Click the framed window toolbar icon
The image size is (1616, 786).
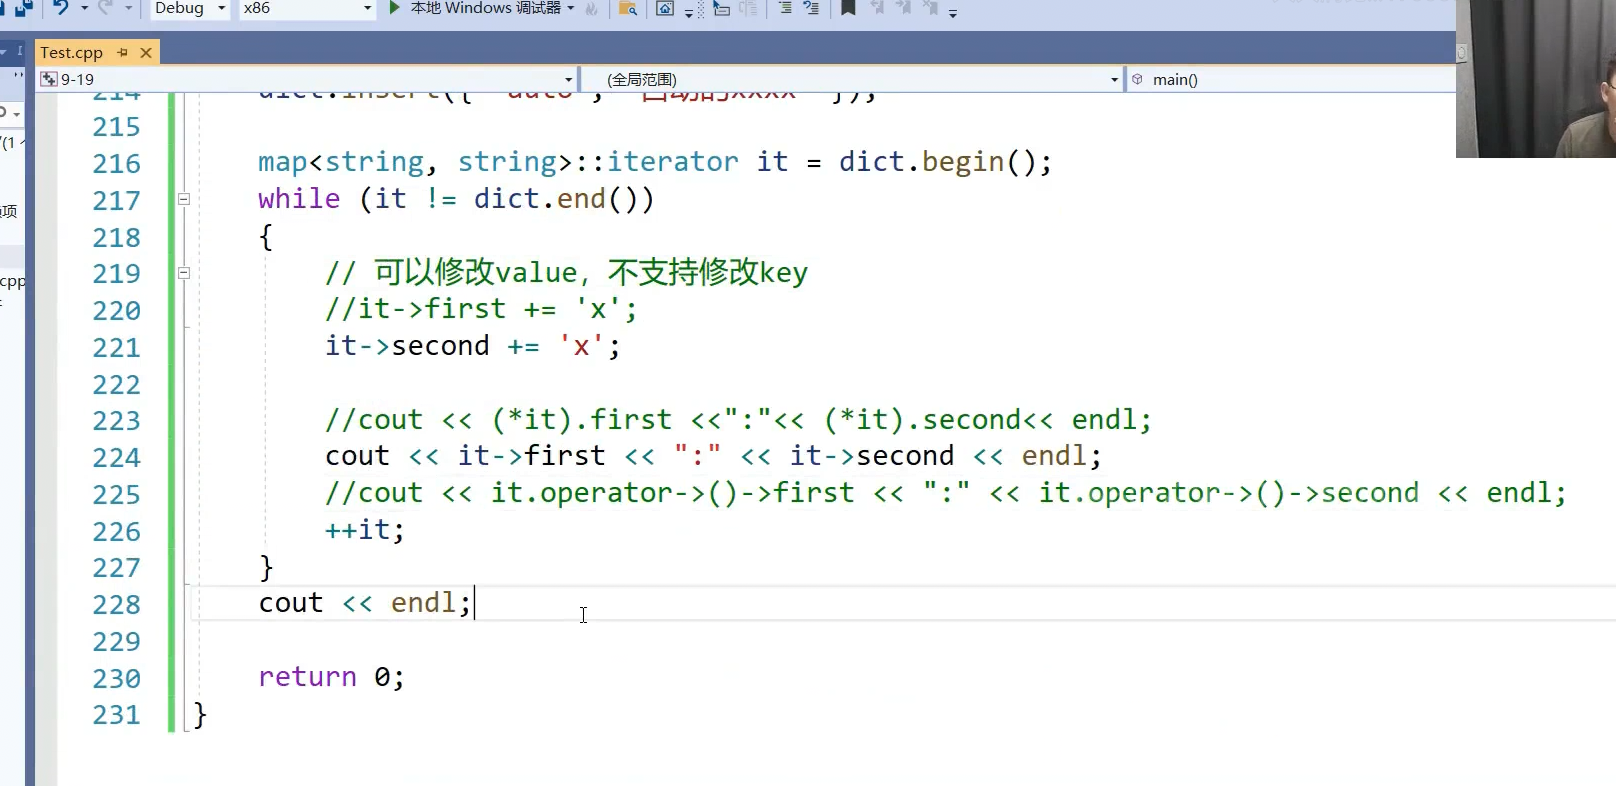pyautogui.click(x=665, y=9)
